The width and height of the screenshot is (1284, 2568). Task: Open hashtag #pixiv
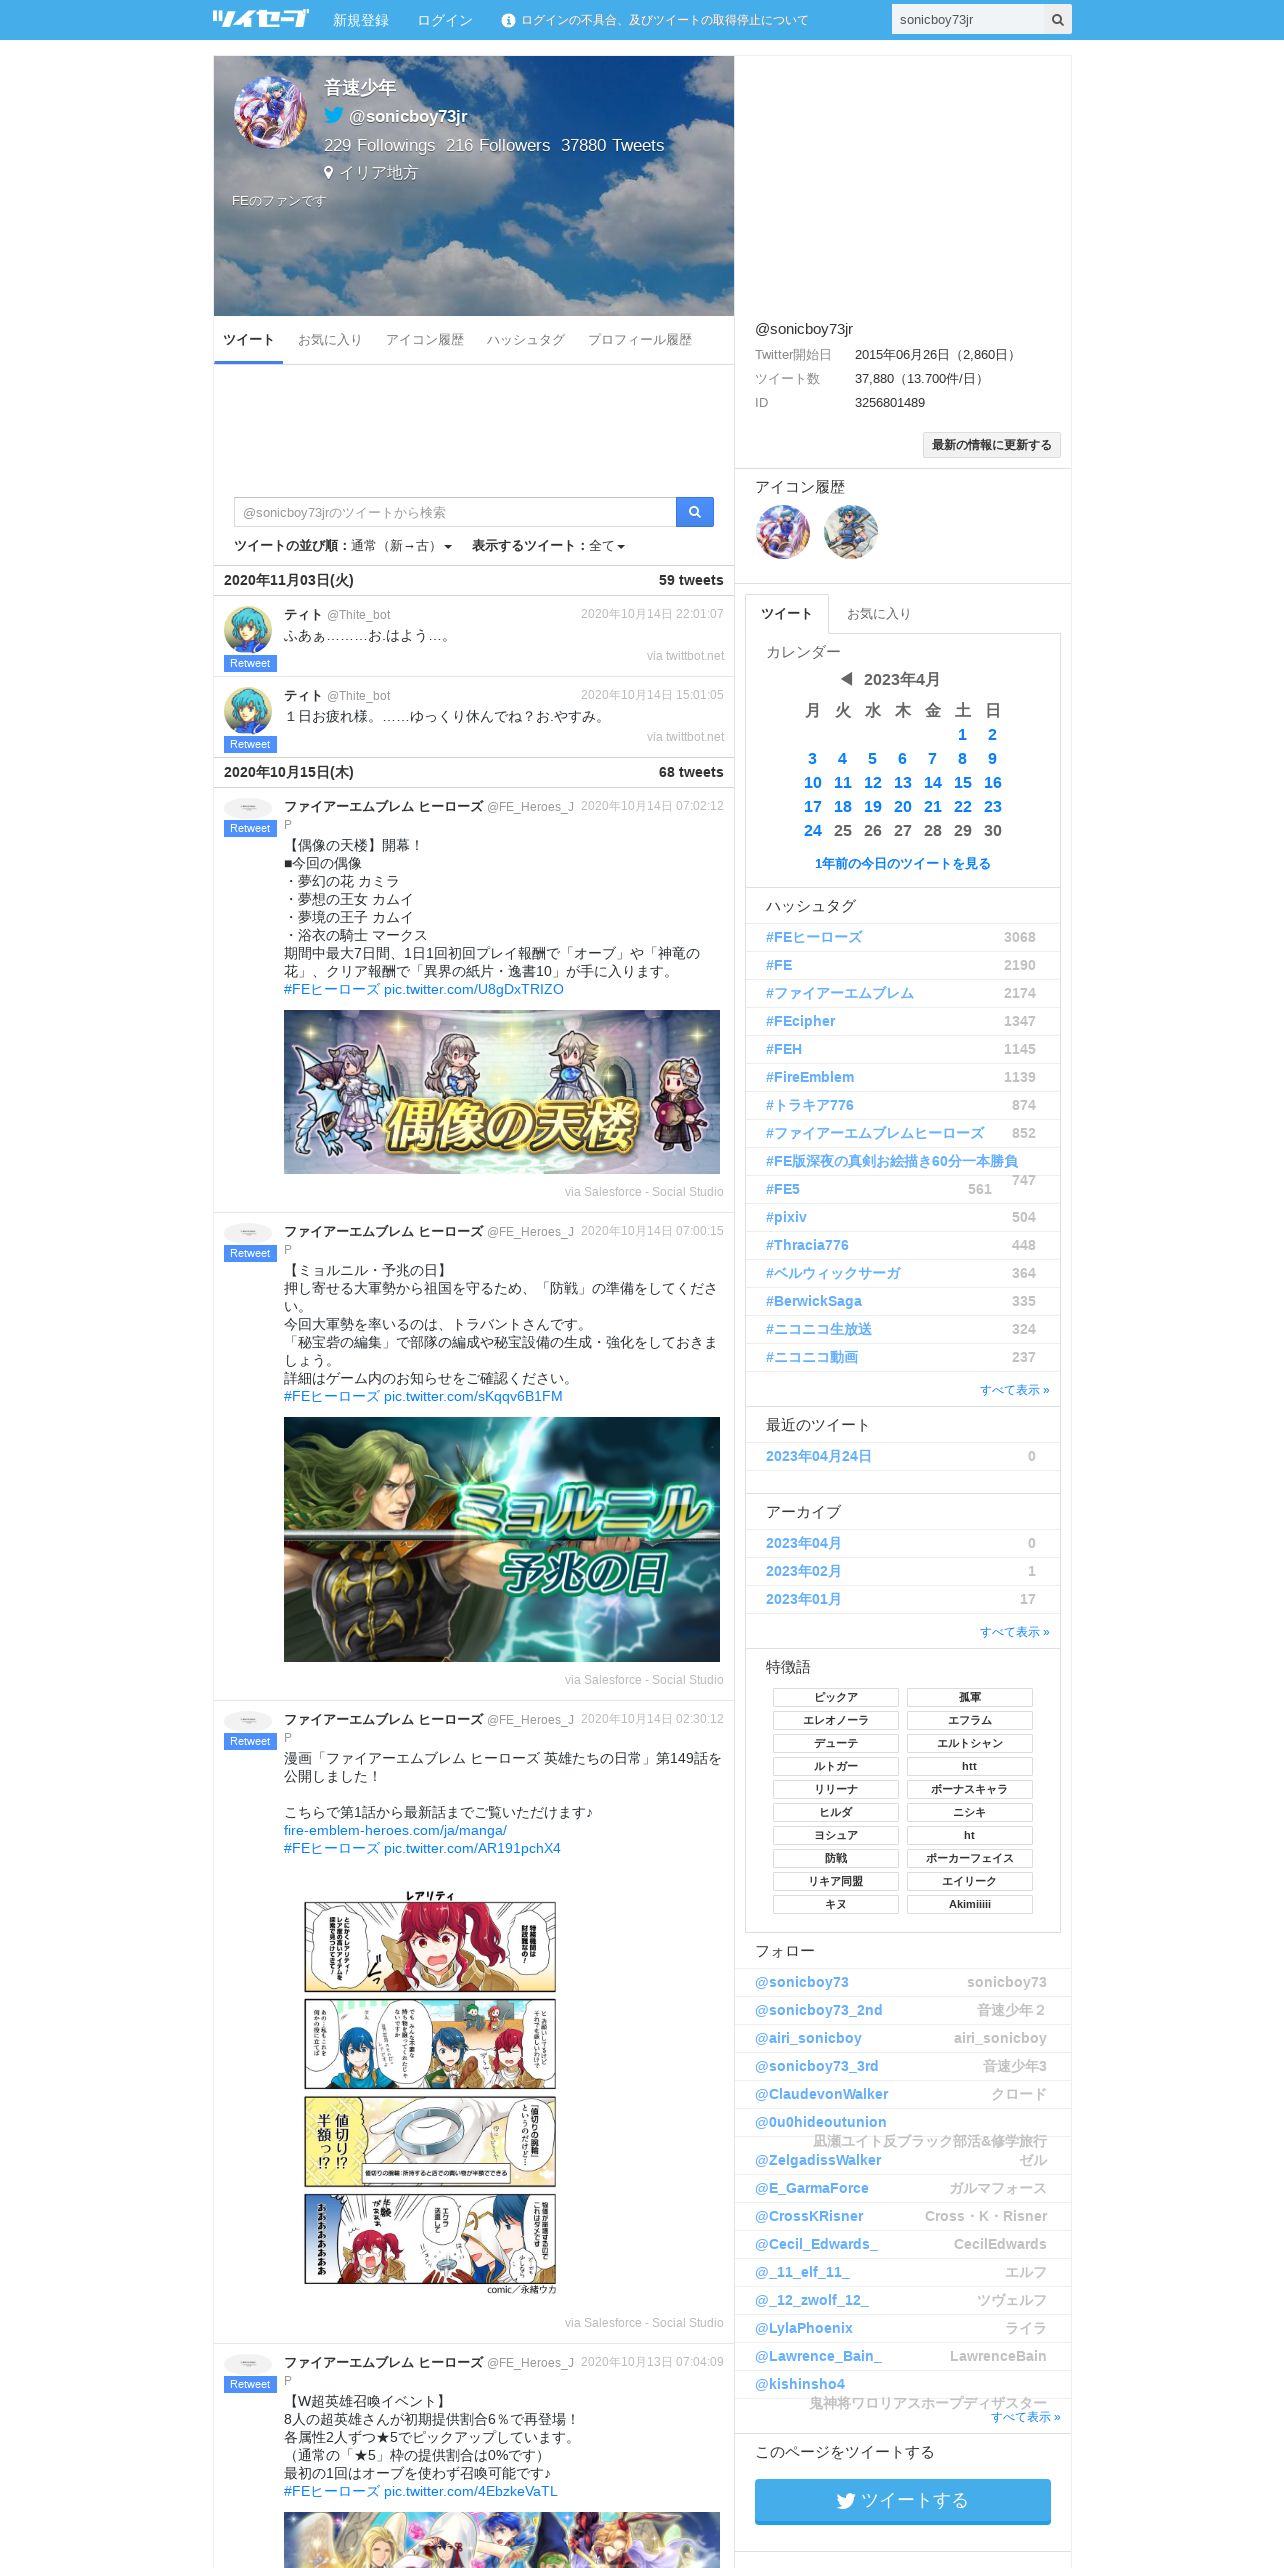point(786,1217)
